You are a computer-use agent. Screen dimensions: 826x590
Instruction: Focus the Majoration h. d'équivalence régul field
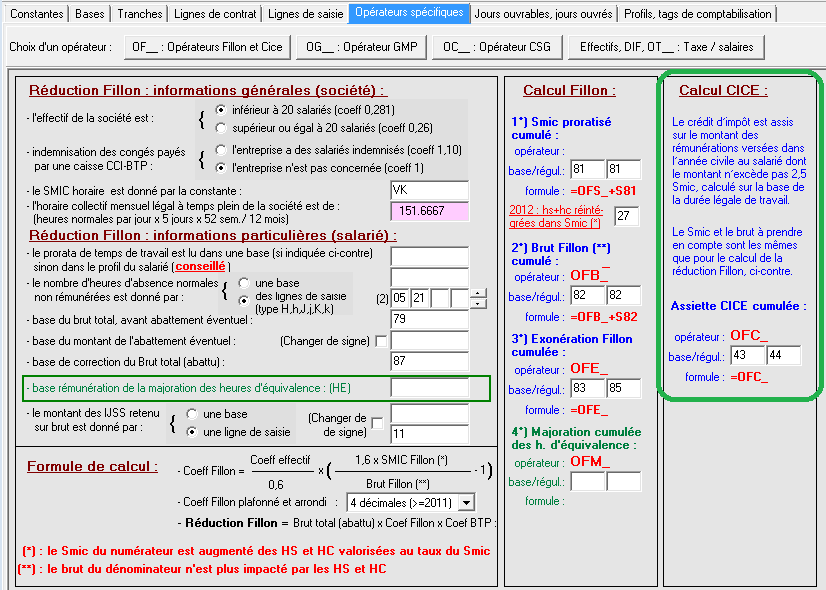point(623,482)
